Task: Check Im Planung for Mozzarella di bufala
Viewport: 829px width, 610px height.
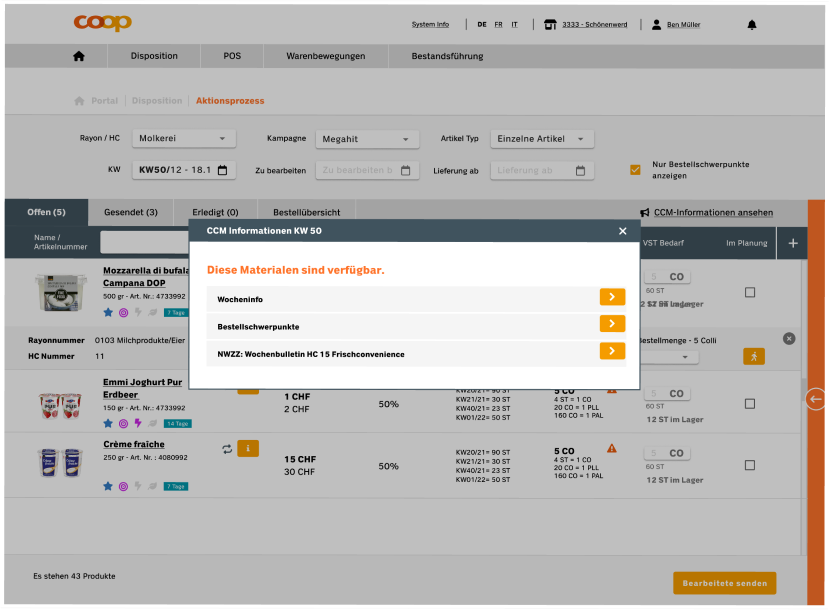Action: point(749,292)
